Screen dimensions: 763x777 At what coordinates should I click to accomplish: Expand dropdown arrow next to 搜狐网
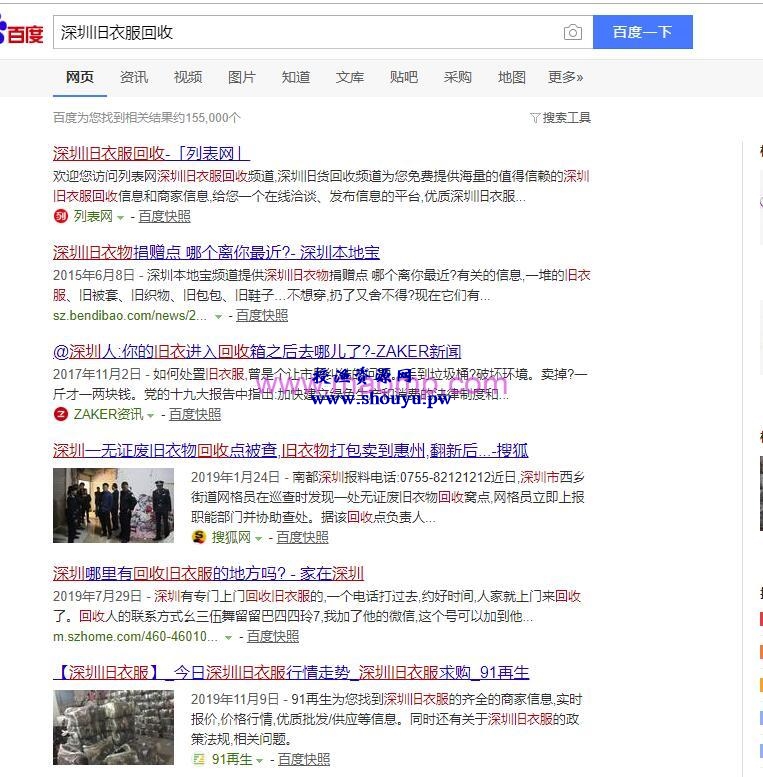tap(258, 538)
